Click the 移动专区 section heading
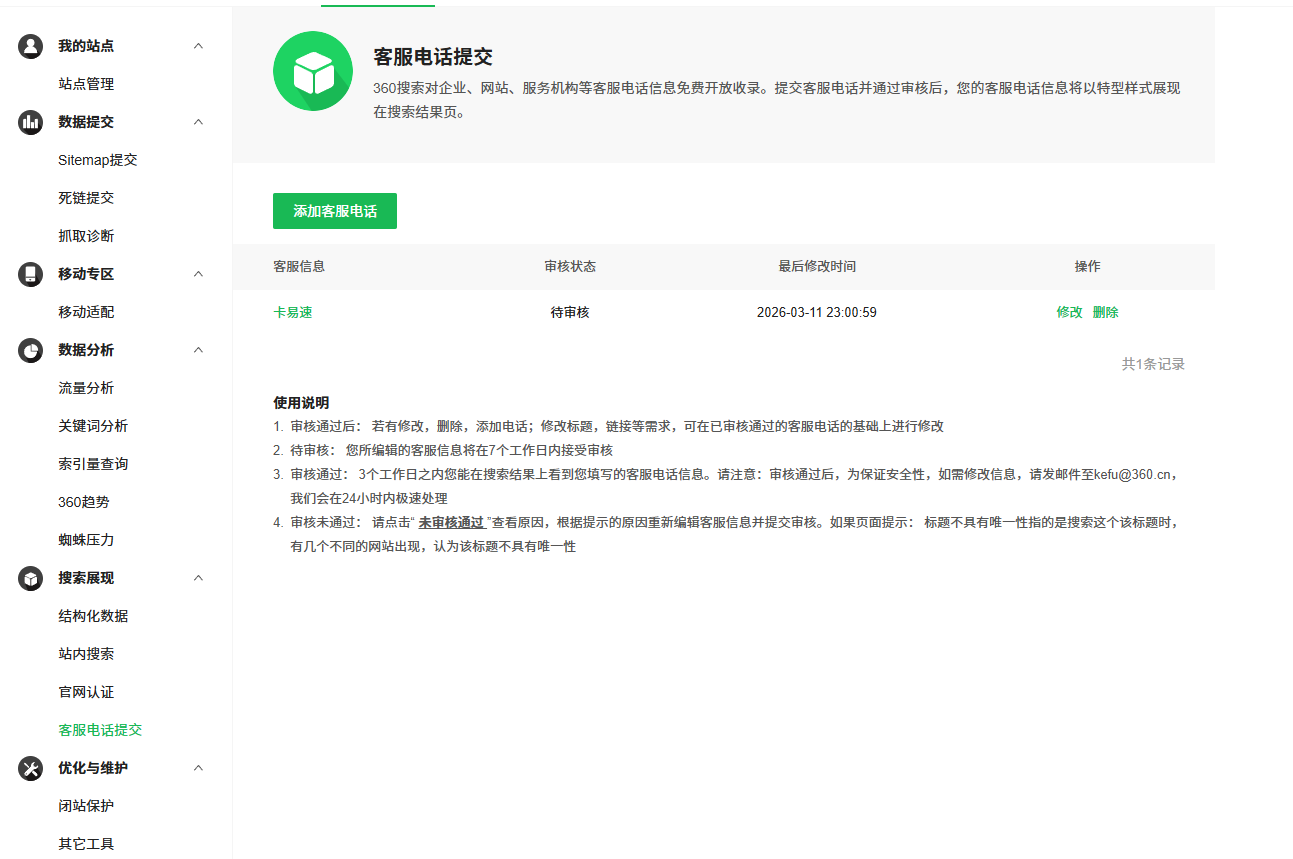This screenshot has width=1293, height=859. 86,274
